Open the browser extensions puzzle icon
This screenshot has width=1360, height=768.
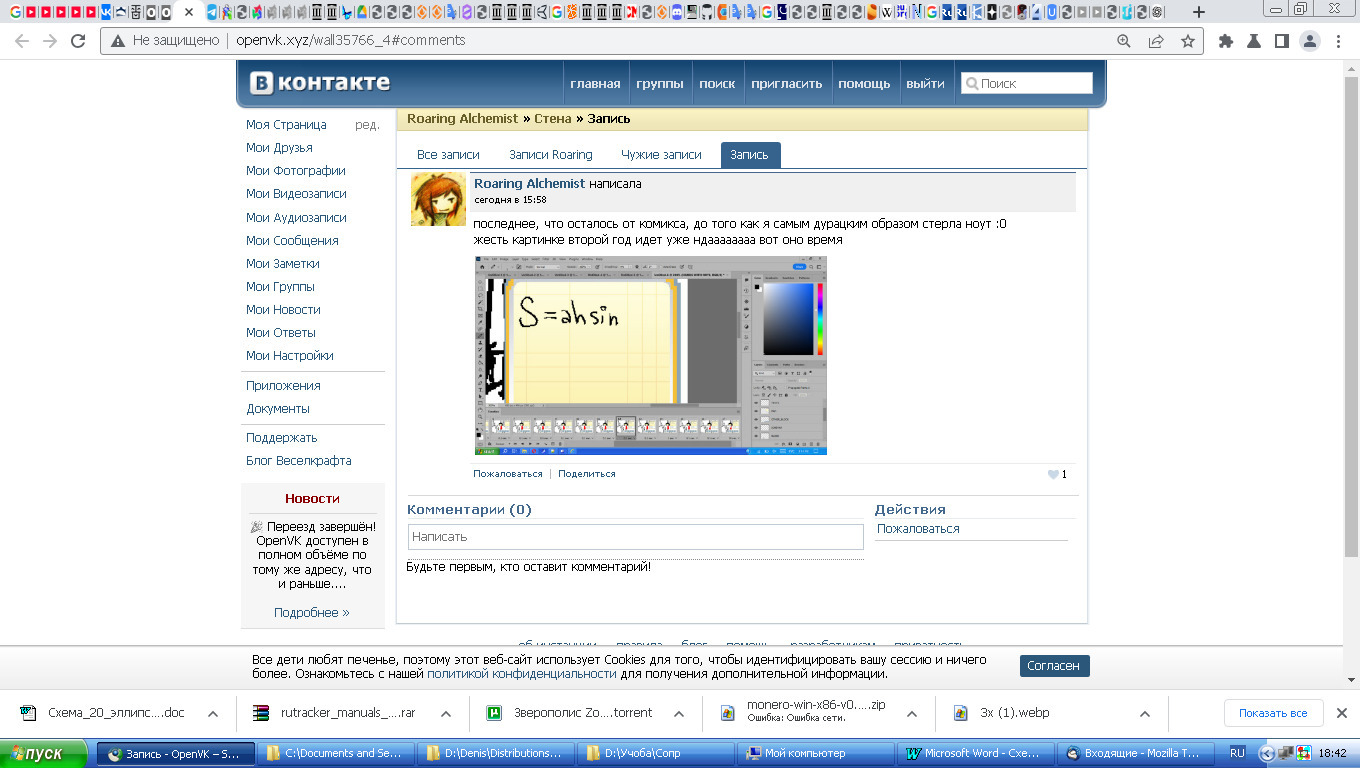click(x=1225, y=41)
